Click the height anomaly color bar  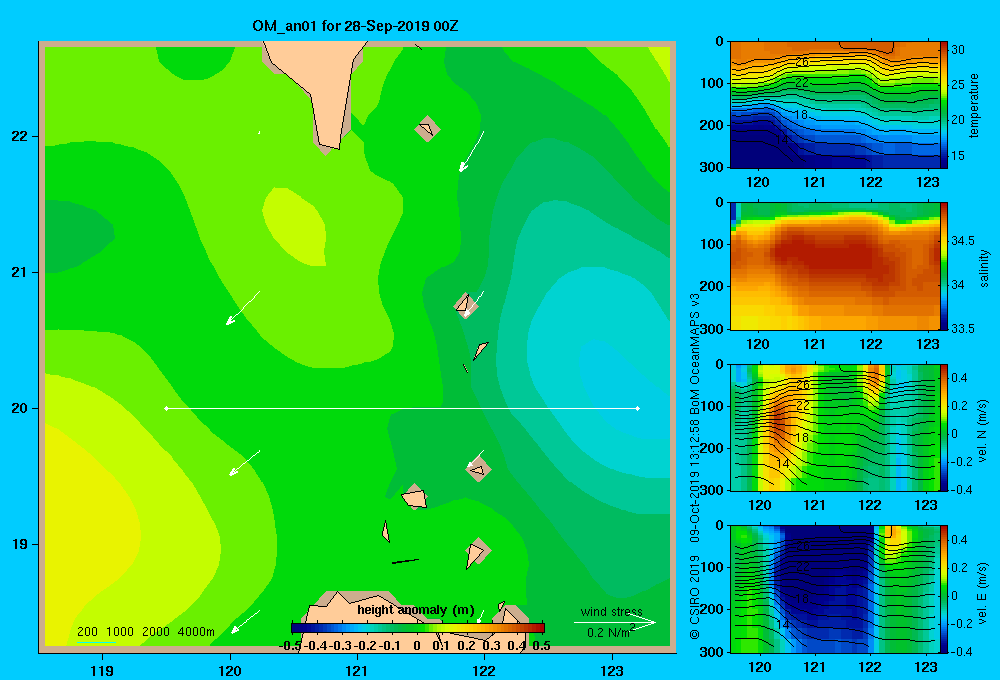[x=418, y=628]
